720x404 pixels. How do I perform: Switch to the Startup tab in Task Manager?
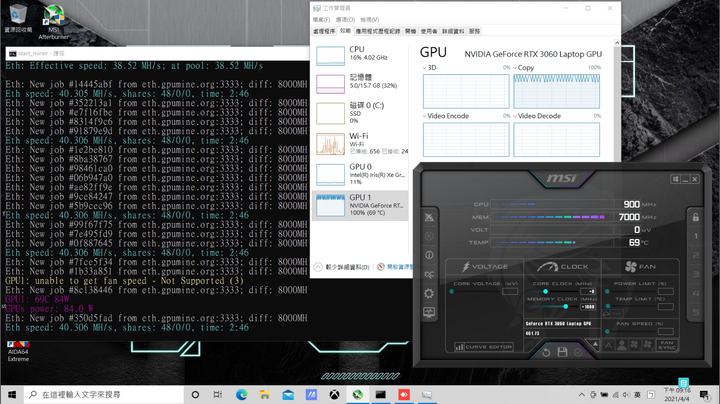pyautogui.click(x=411, y=31)
